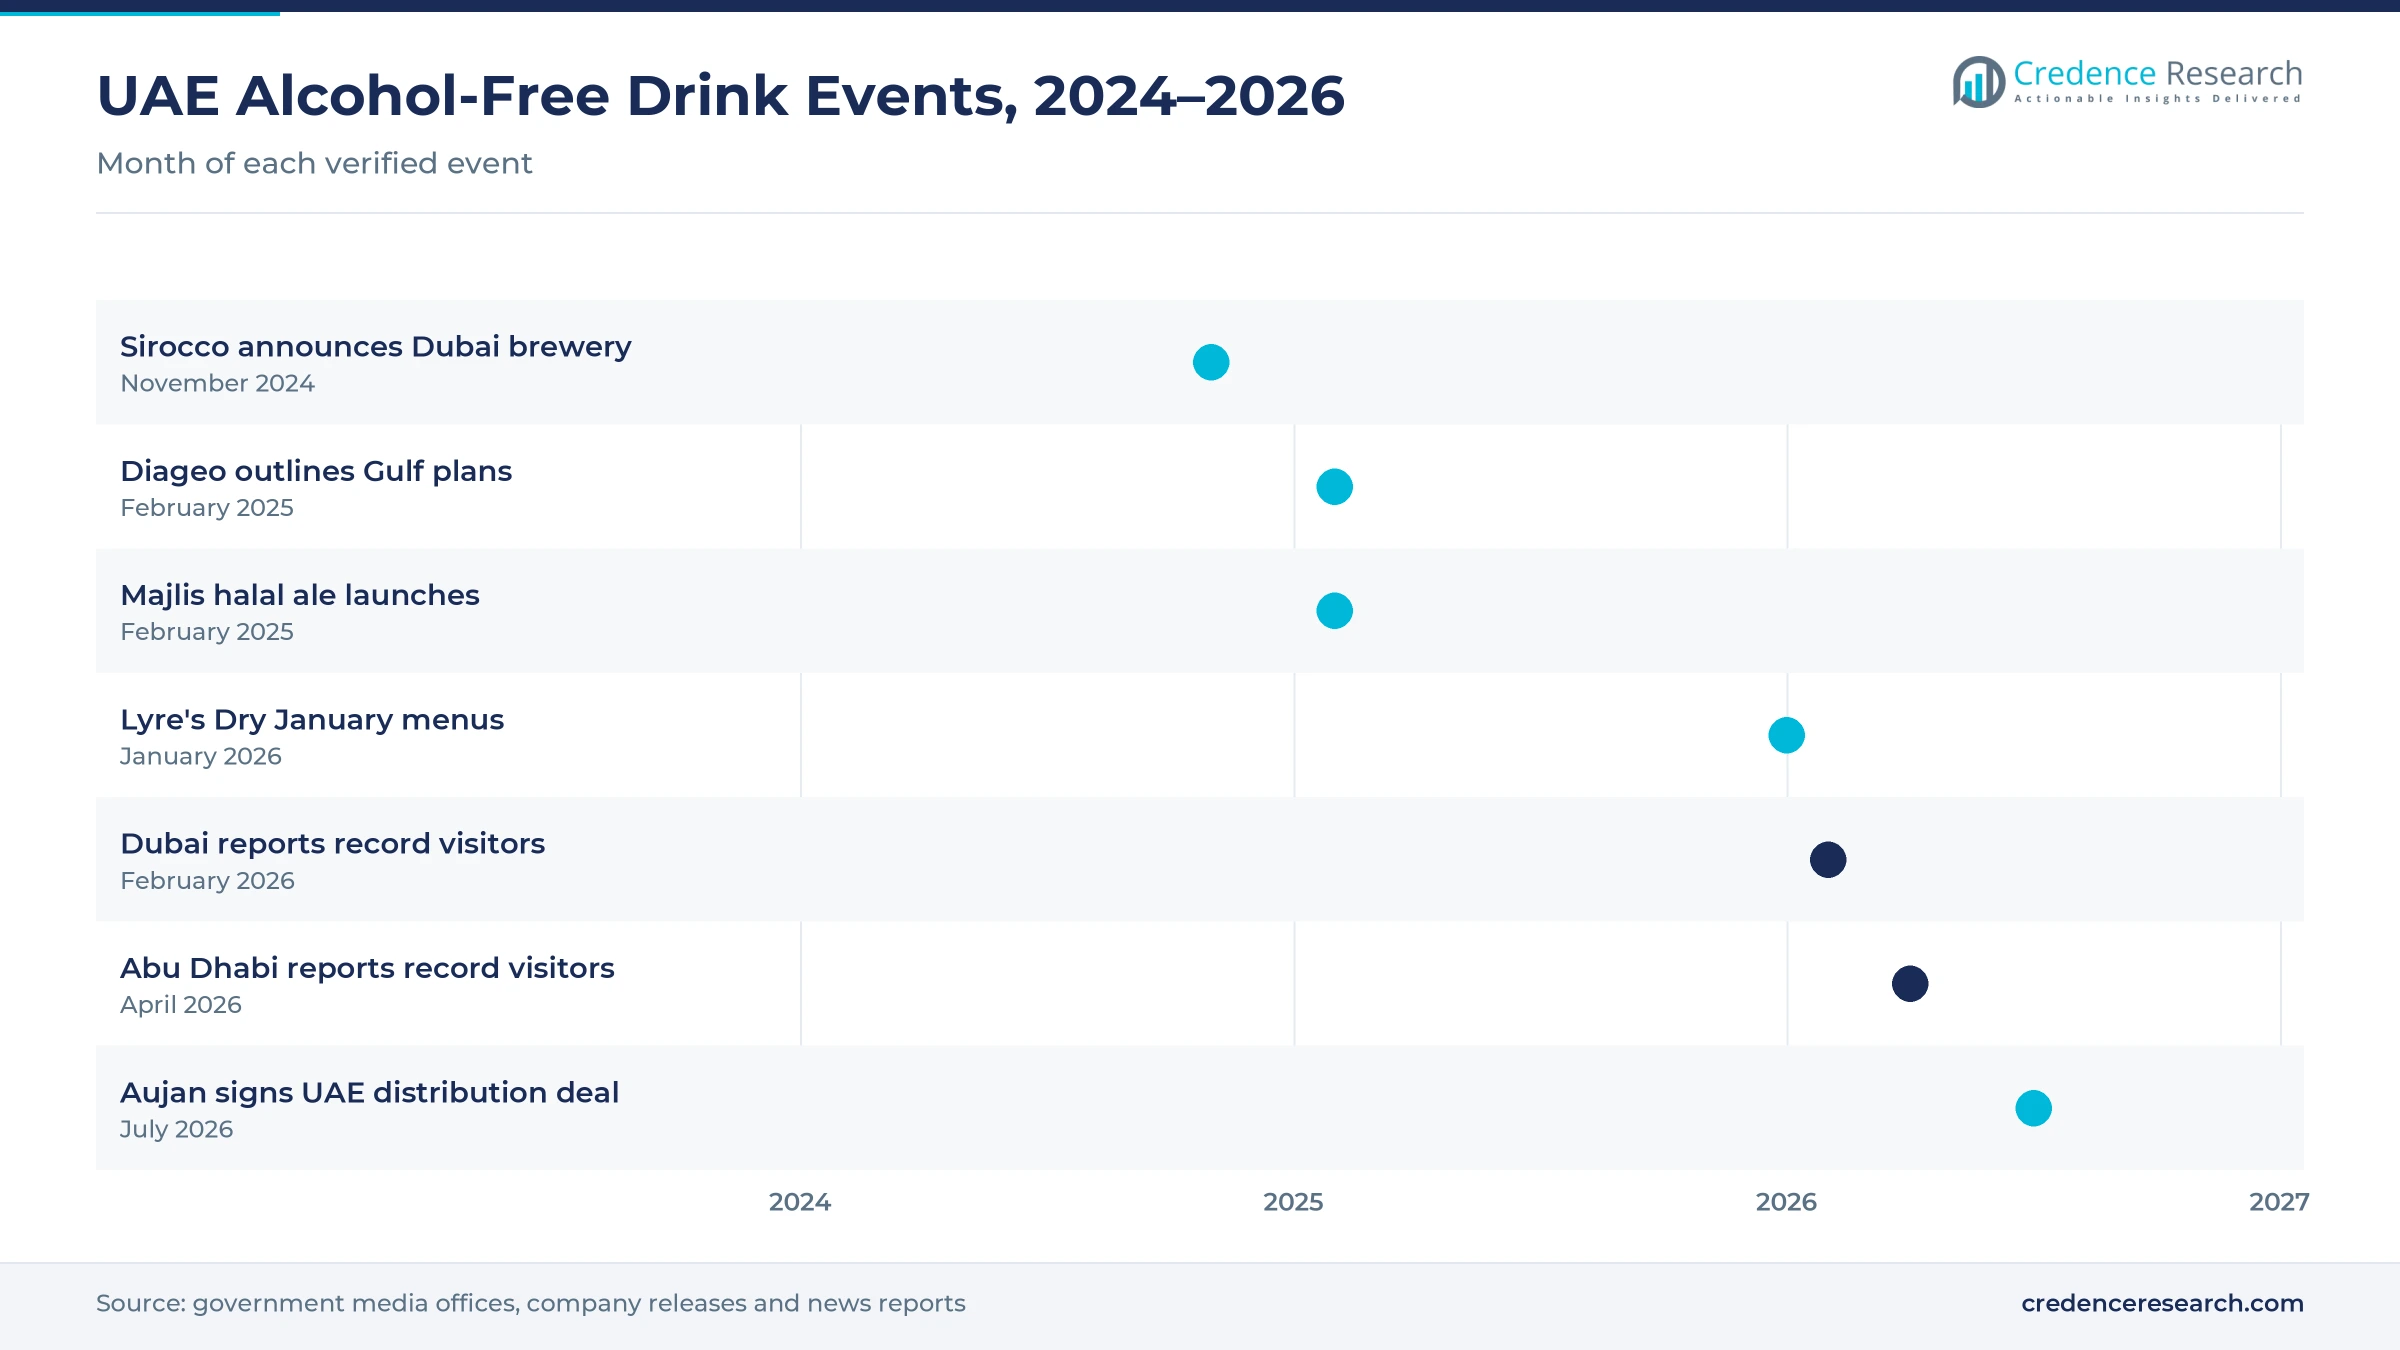This screenshot has height=1350, width=2400.
Task: Click the 'November 2024' date text
Action: pyautogui.click(x=217, y=383)
